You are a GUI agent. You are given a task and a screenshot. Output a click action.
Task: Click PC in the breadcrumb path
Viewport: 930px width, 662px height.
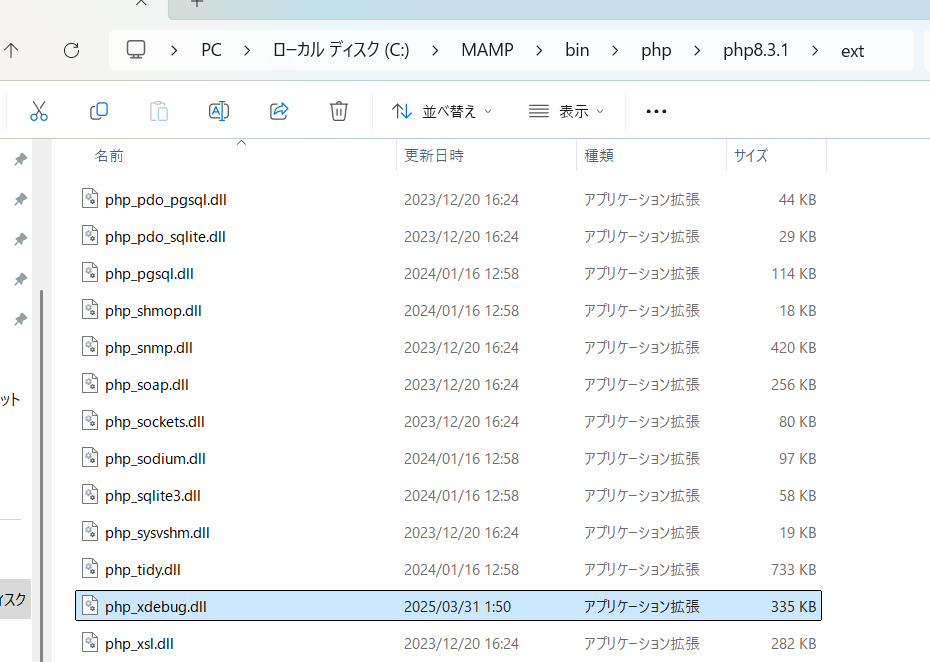click(211, 50)
